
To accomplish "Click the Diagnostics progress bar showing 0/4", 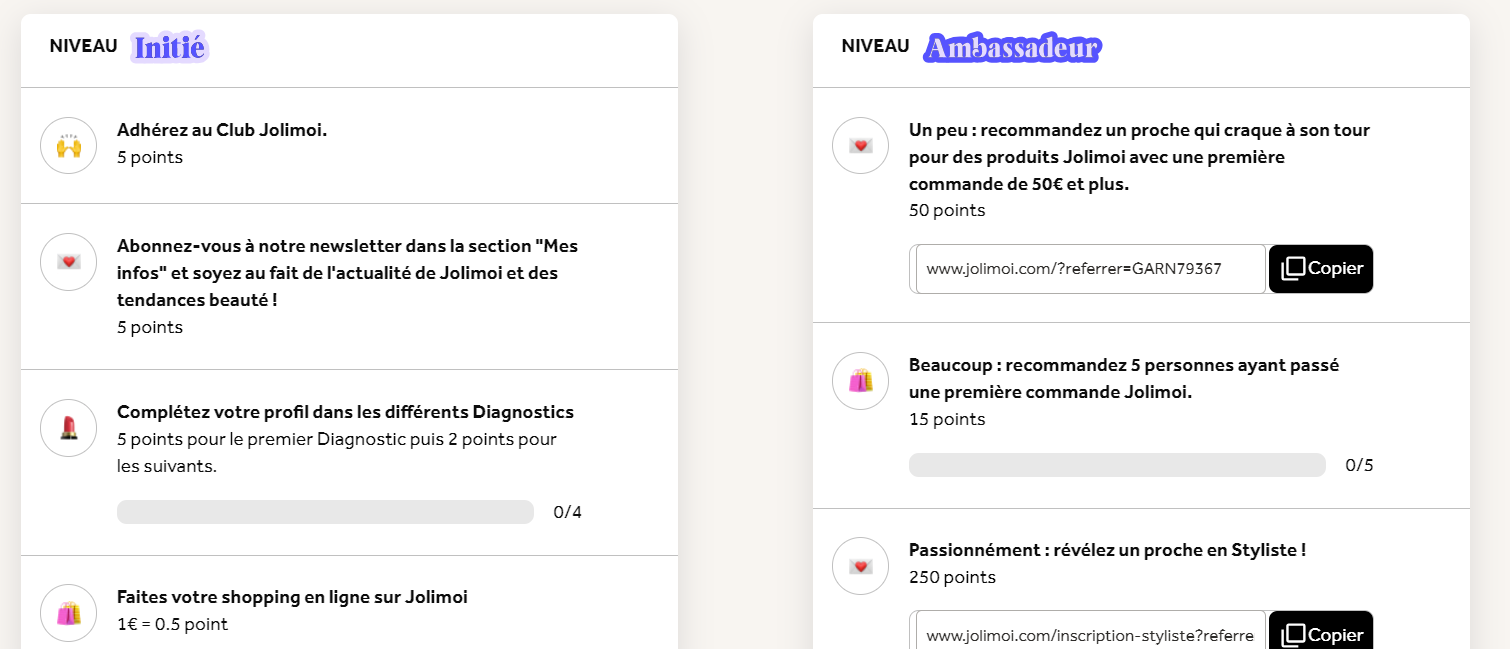I will pyautogui.click(x=325, y=512).
